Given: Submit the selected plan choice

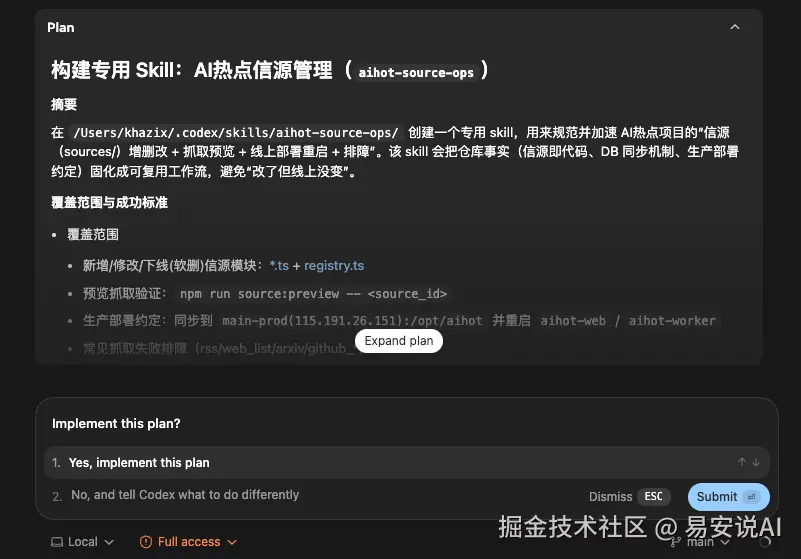Looking at the screenshot, I should tap(728, 497).
